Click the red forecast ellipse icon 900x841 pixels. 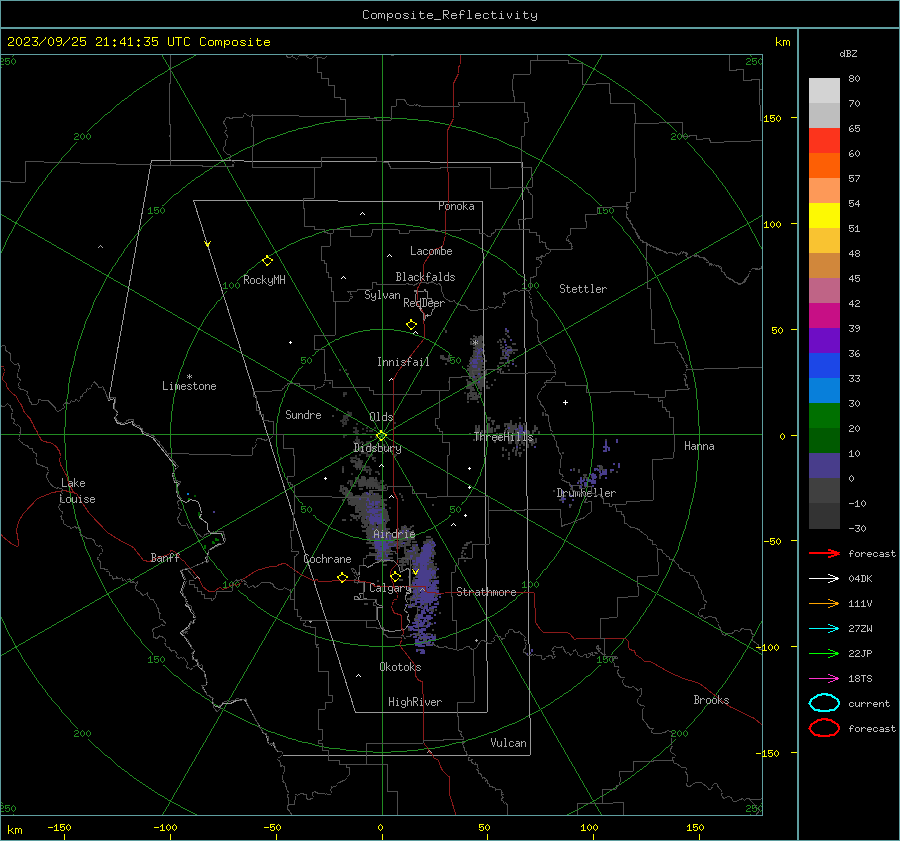(x=824, y=728)
